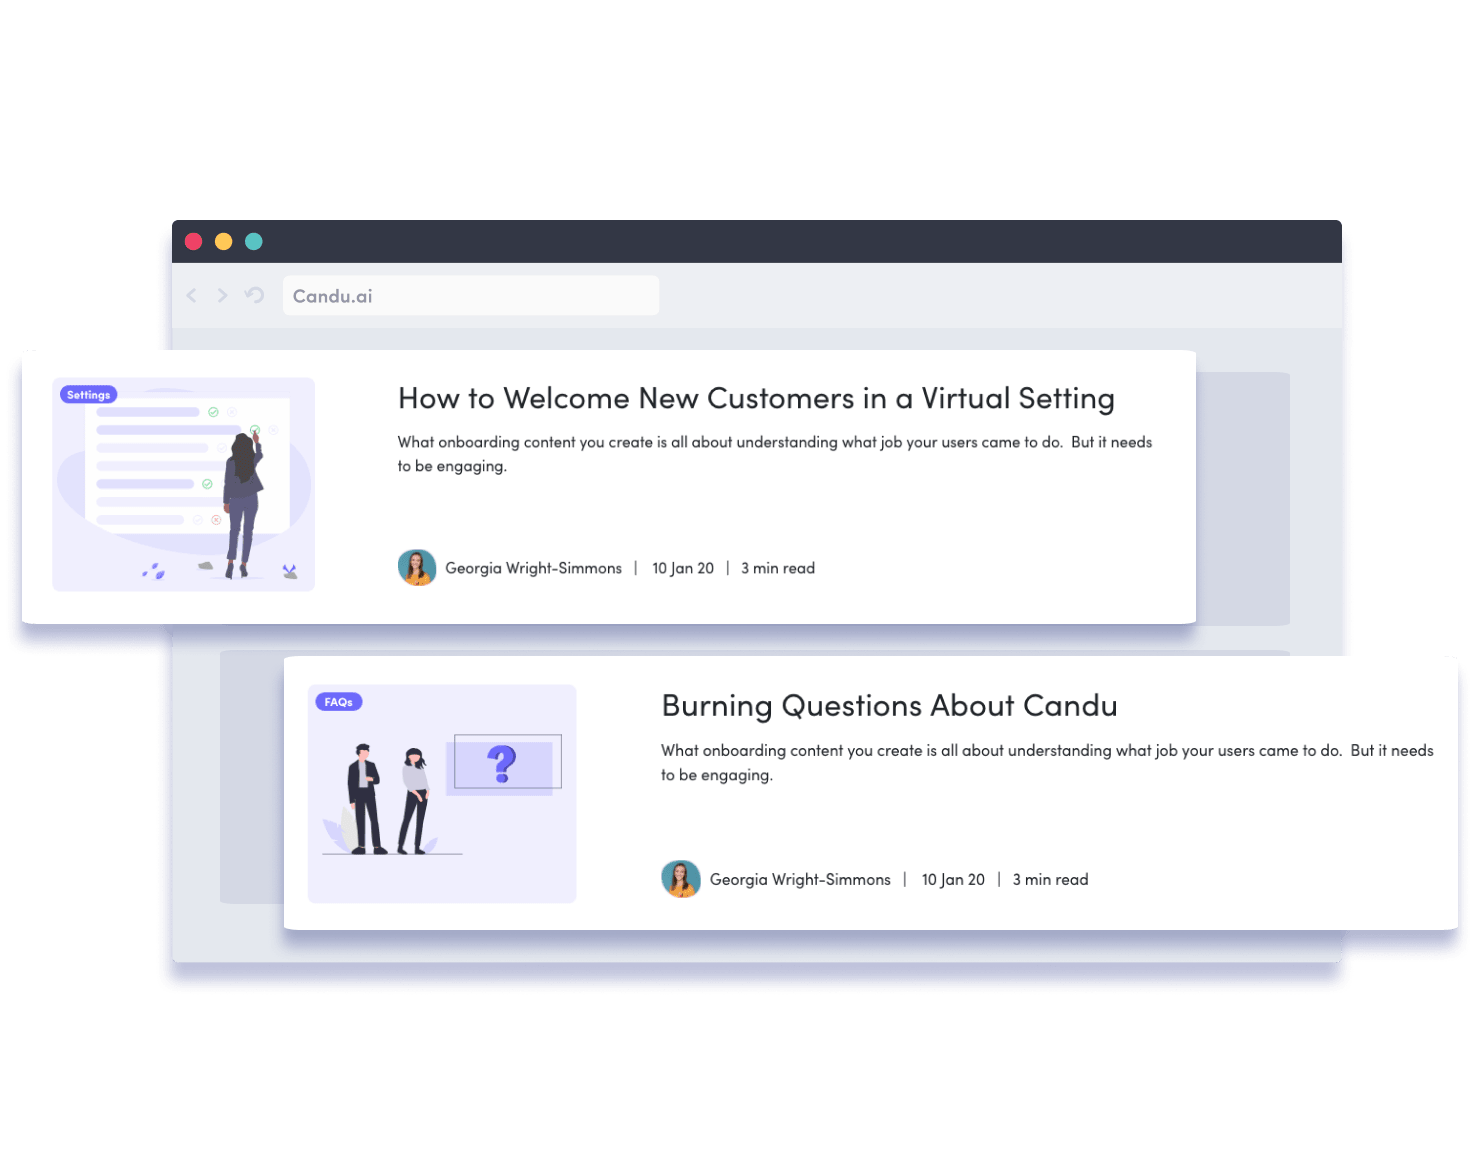Click the Candu.ai address bar

470,296
